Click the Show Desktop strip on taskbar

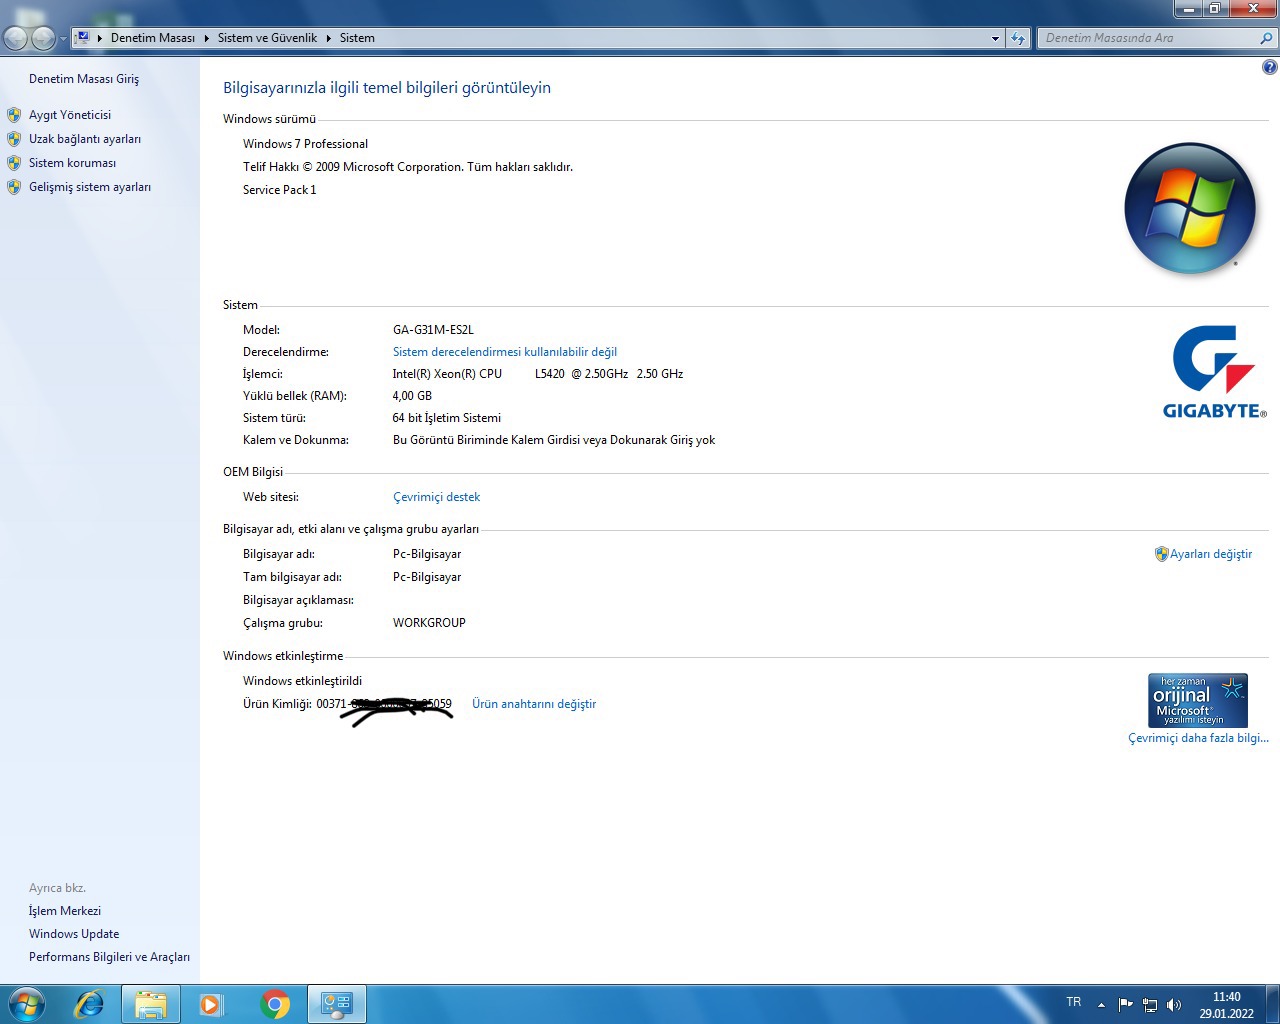coord(1272,1004)
